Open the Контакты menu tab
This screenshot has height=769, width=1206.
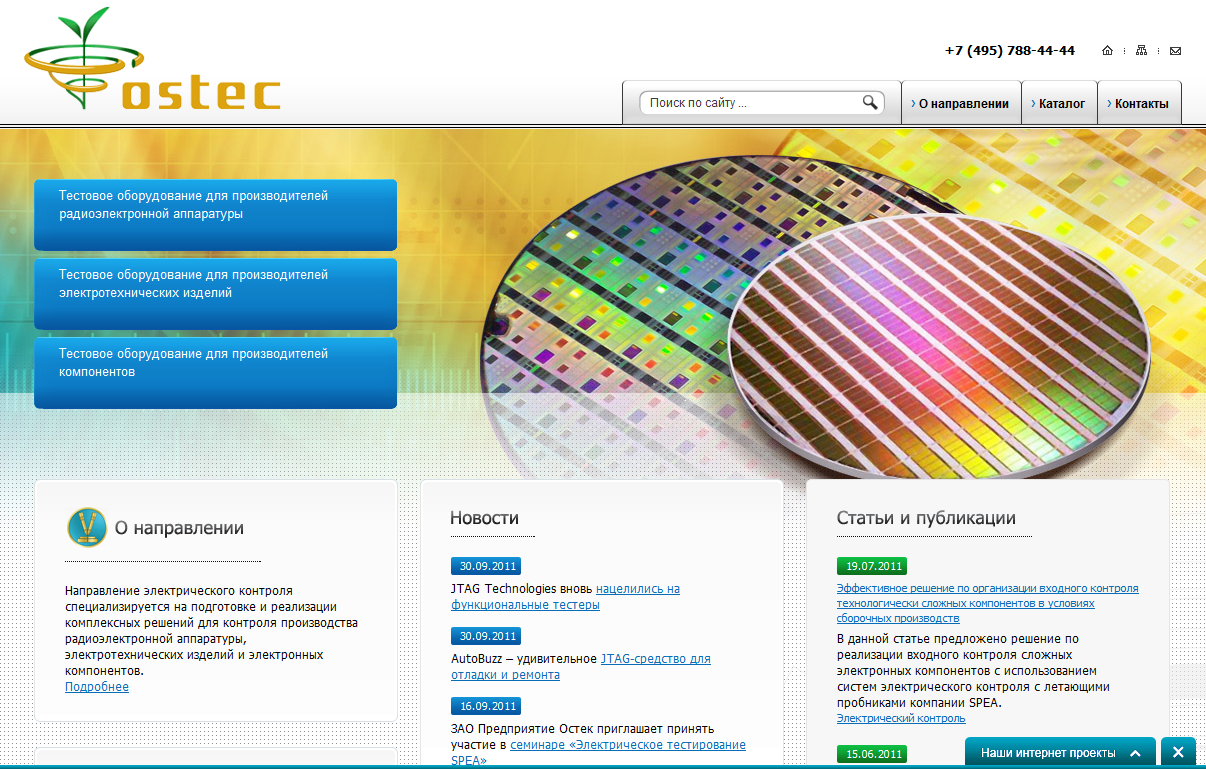point(1139,103)
